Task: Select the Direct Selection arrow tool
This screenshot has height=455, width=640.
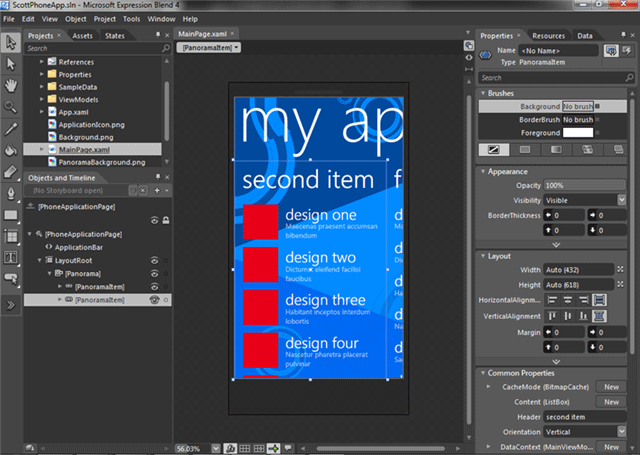Action: (11, 64)
